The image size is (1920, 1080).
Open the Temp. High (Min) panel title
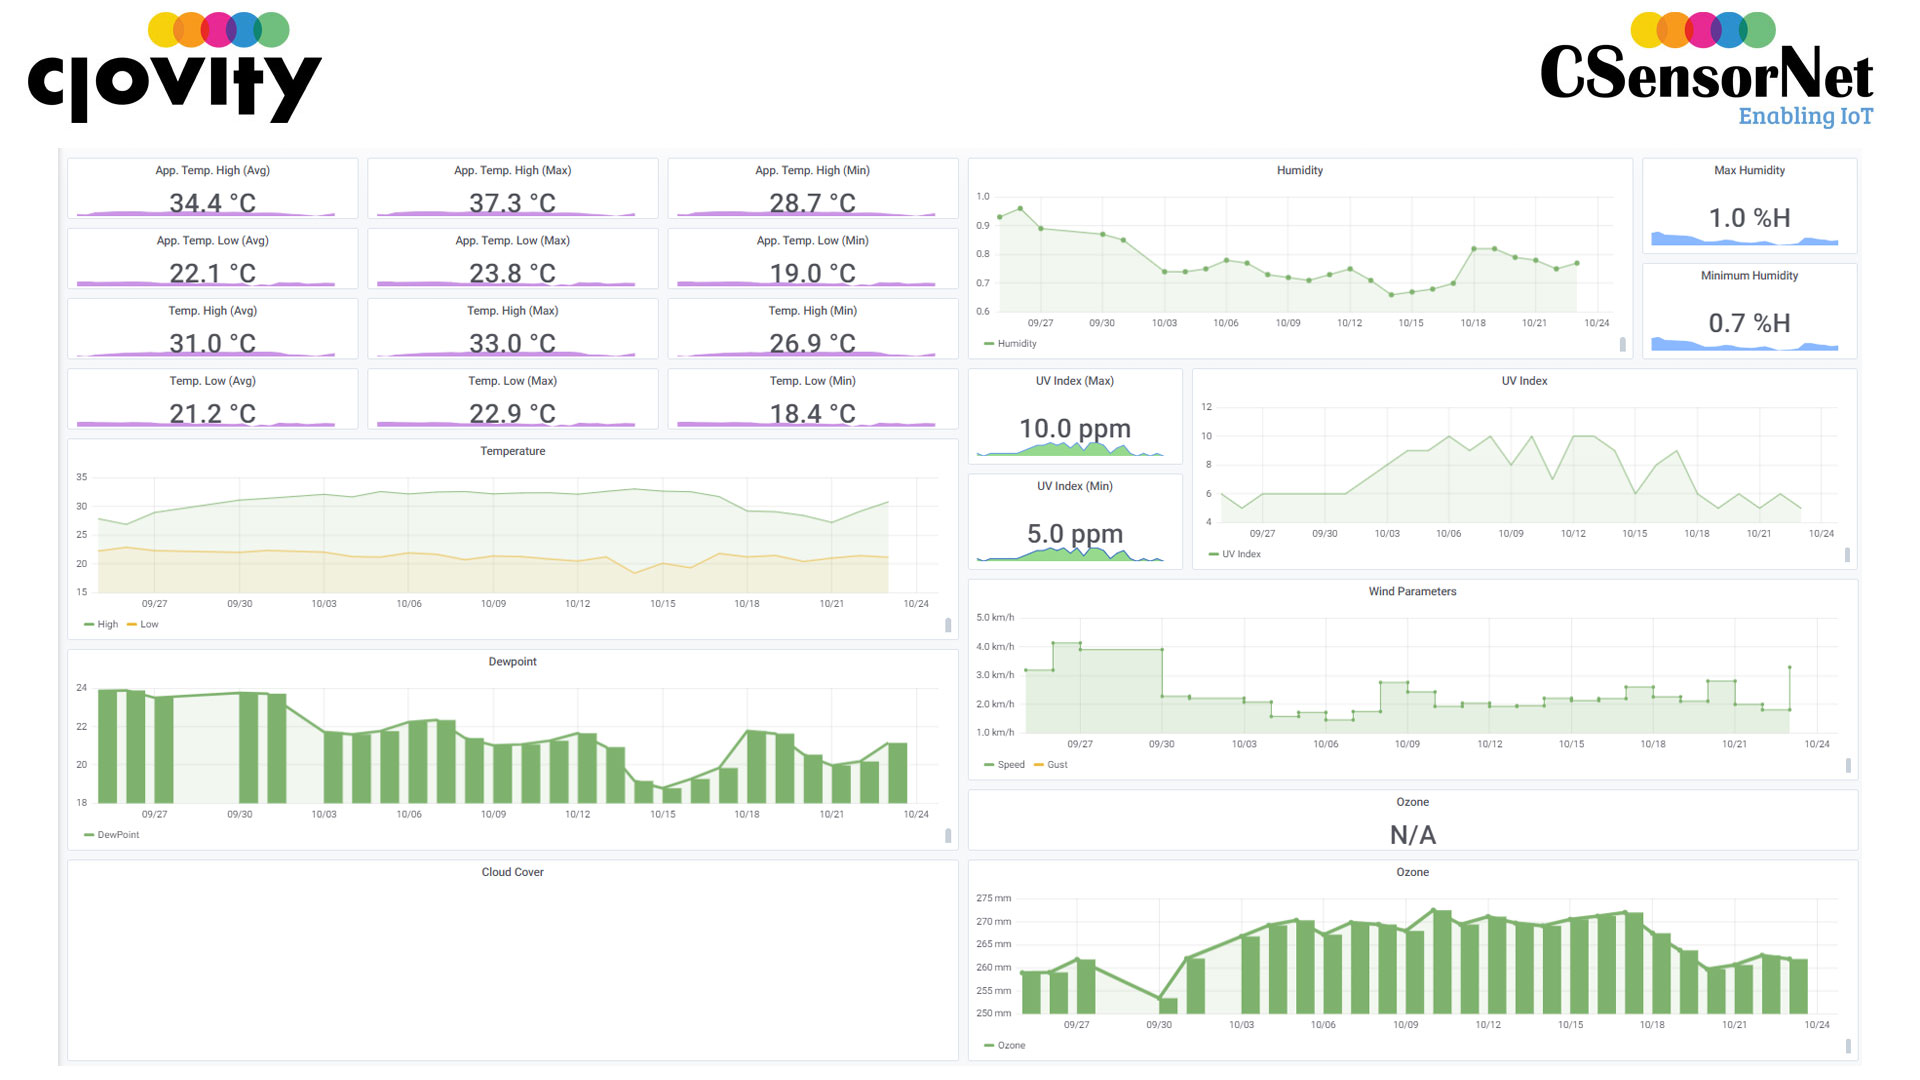pos(812,311)
